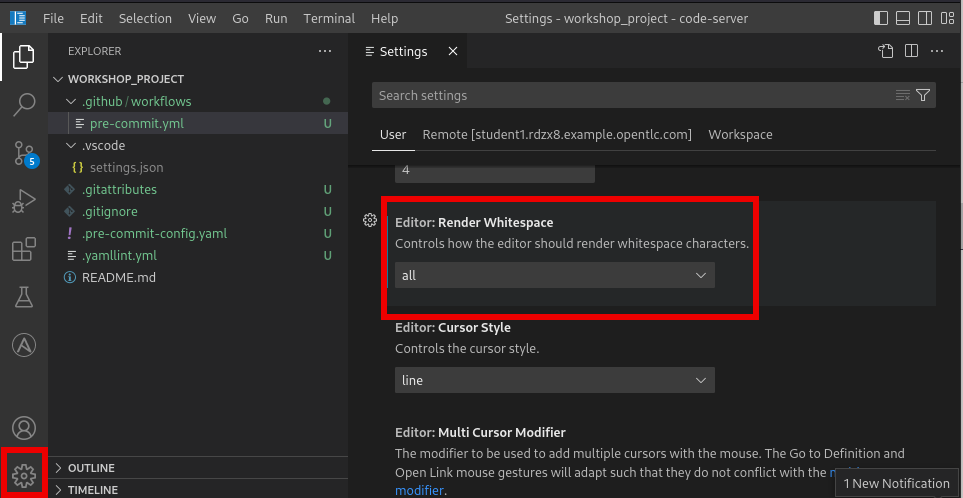This screenshot has width=963, height=498.
Task: Click the Manage gear icon
Action: [23, 475]
